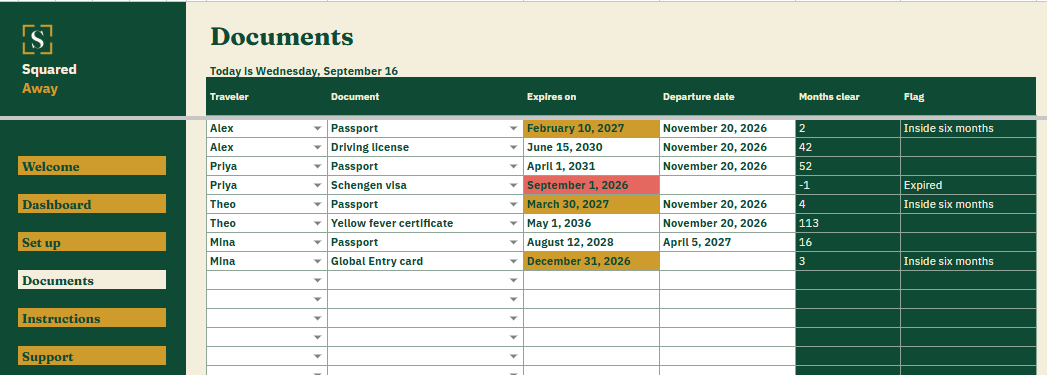Select the red September 1, 2026 expiry cell

tap(592, 185)
